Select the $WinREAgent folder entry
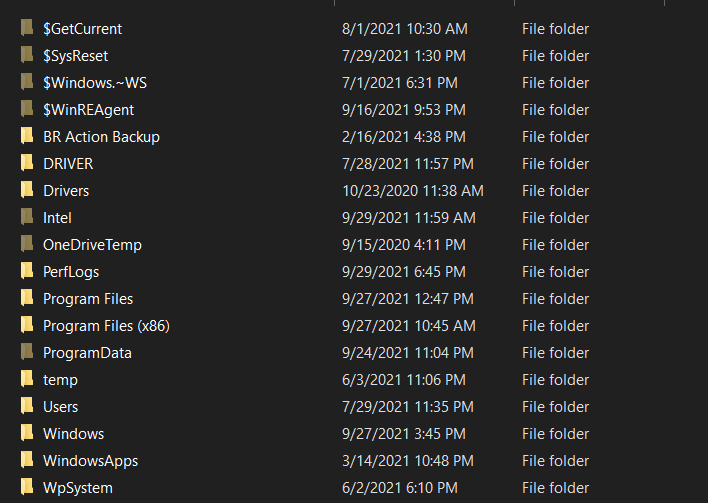 click(88, 110)
